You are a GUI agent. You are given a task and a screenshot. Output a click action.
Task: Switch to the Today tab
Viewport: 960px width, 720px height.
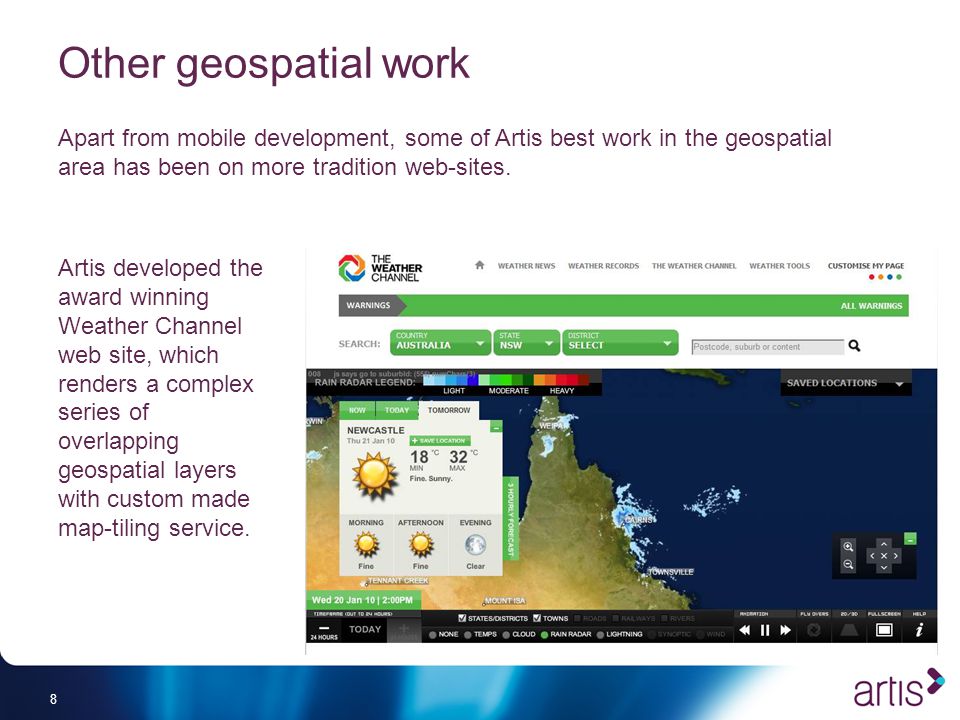pos(397,410)
